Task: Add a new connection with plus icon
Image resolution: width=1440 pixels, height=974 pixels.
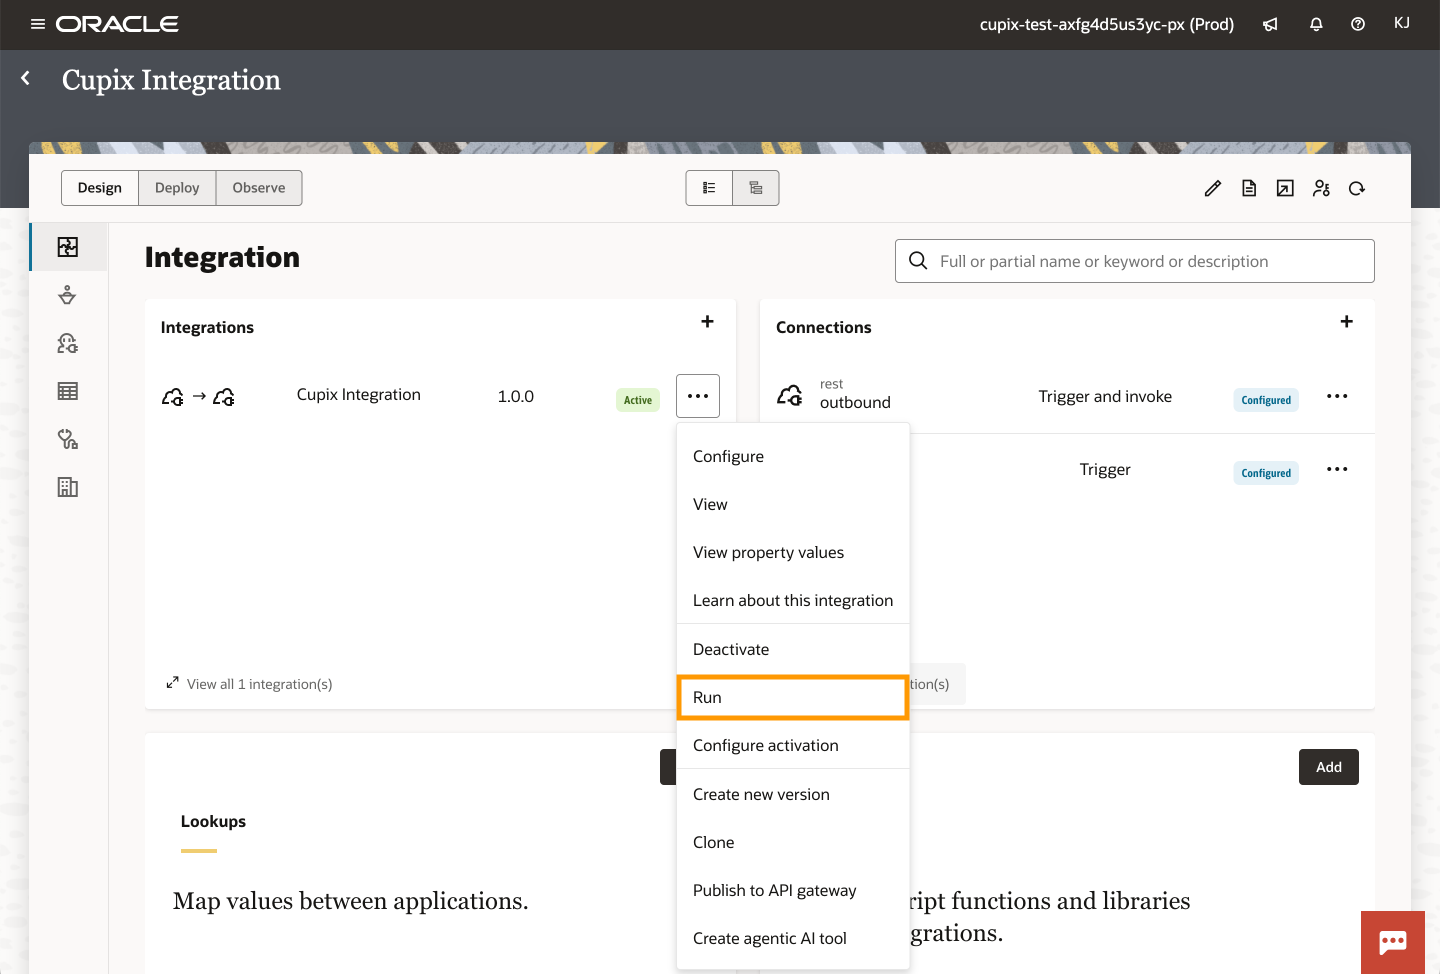Action: 1347,321
